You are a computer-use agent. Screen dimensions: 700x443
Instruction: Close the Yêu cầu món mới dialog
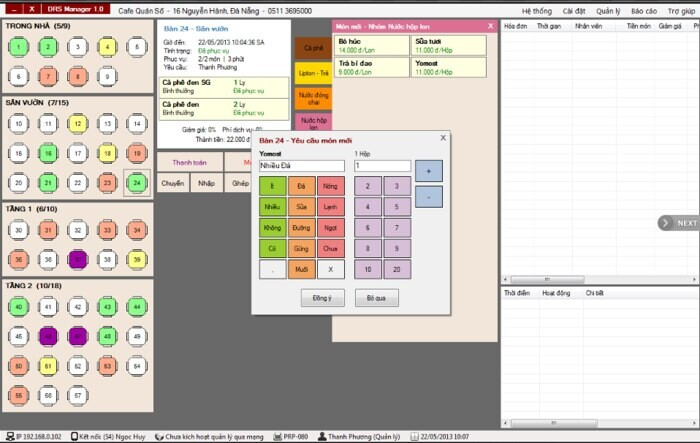(443, 138)
